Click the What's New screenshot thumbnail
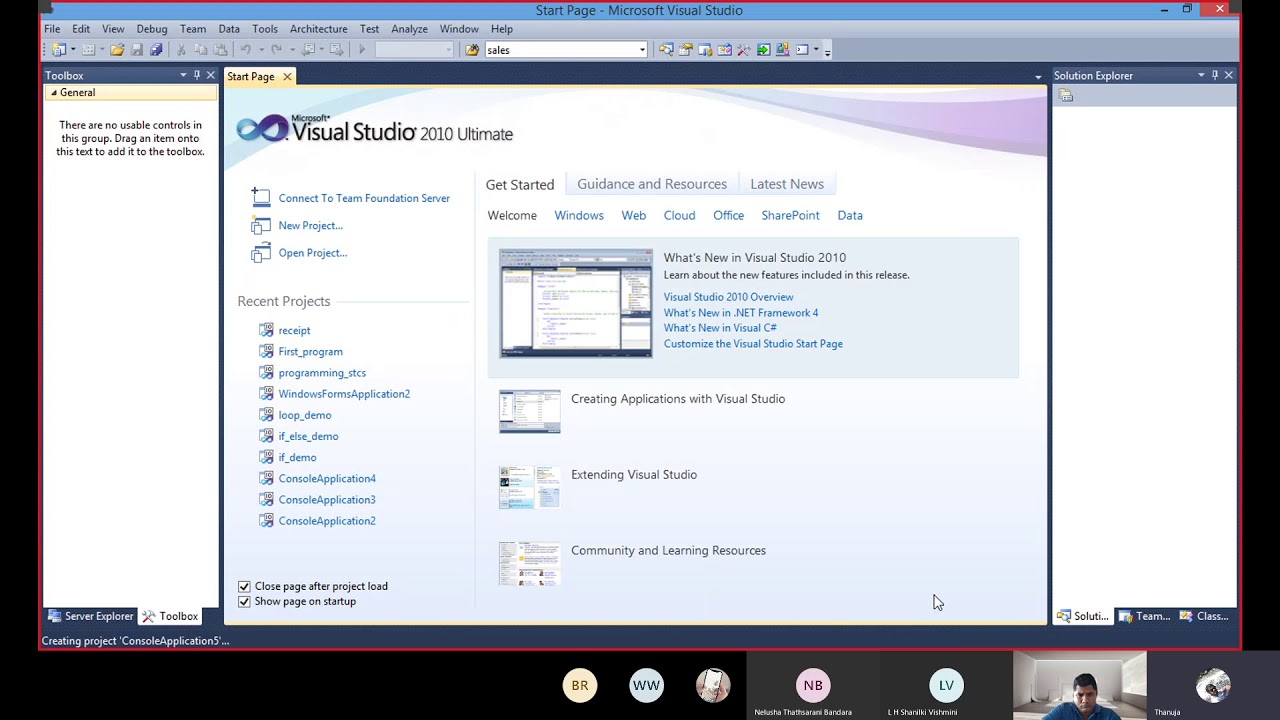The image size is (1280, 720). click(x=576, y=303)
